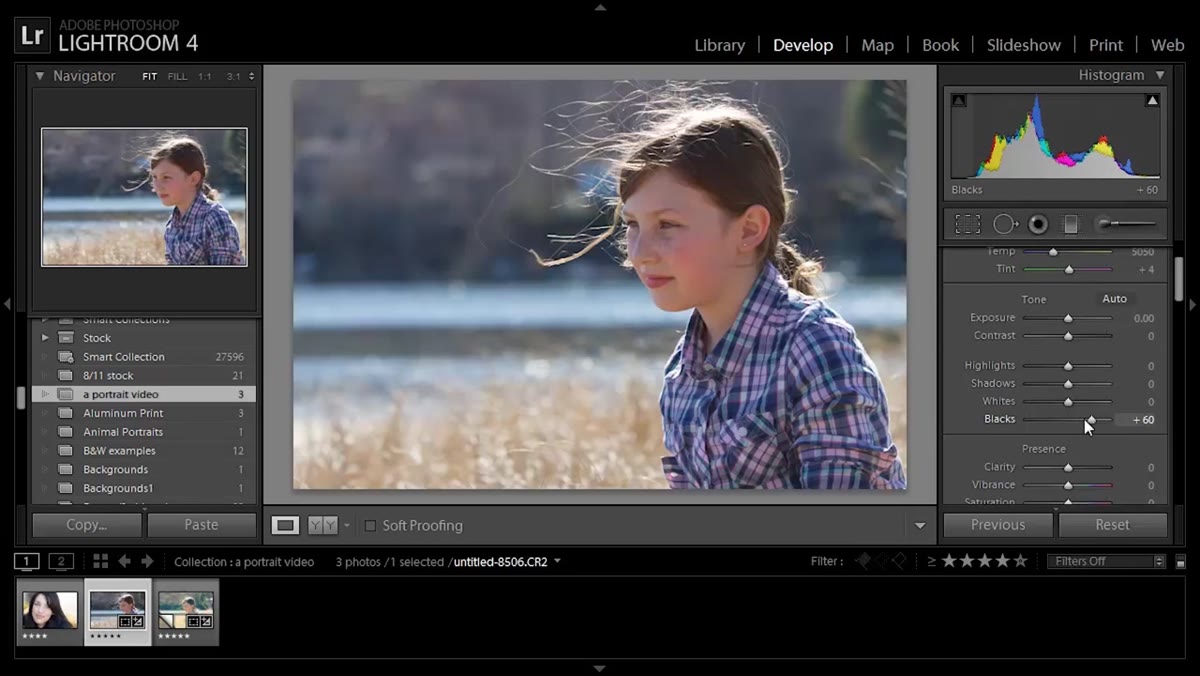Click the Paste button

tap(201, 525)
